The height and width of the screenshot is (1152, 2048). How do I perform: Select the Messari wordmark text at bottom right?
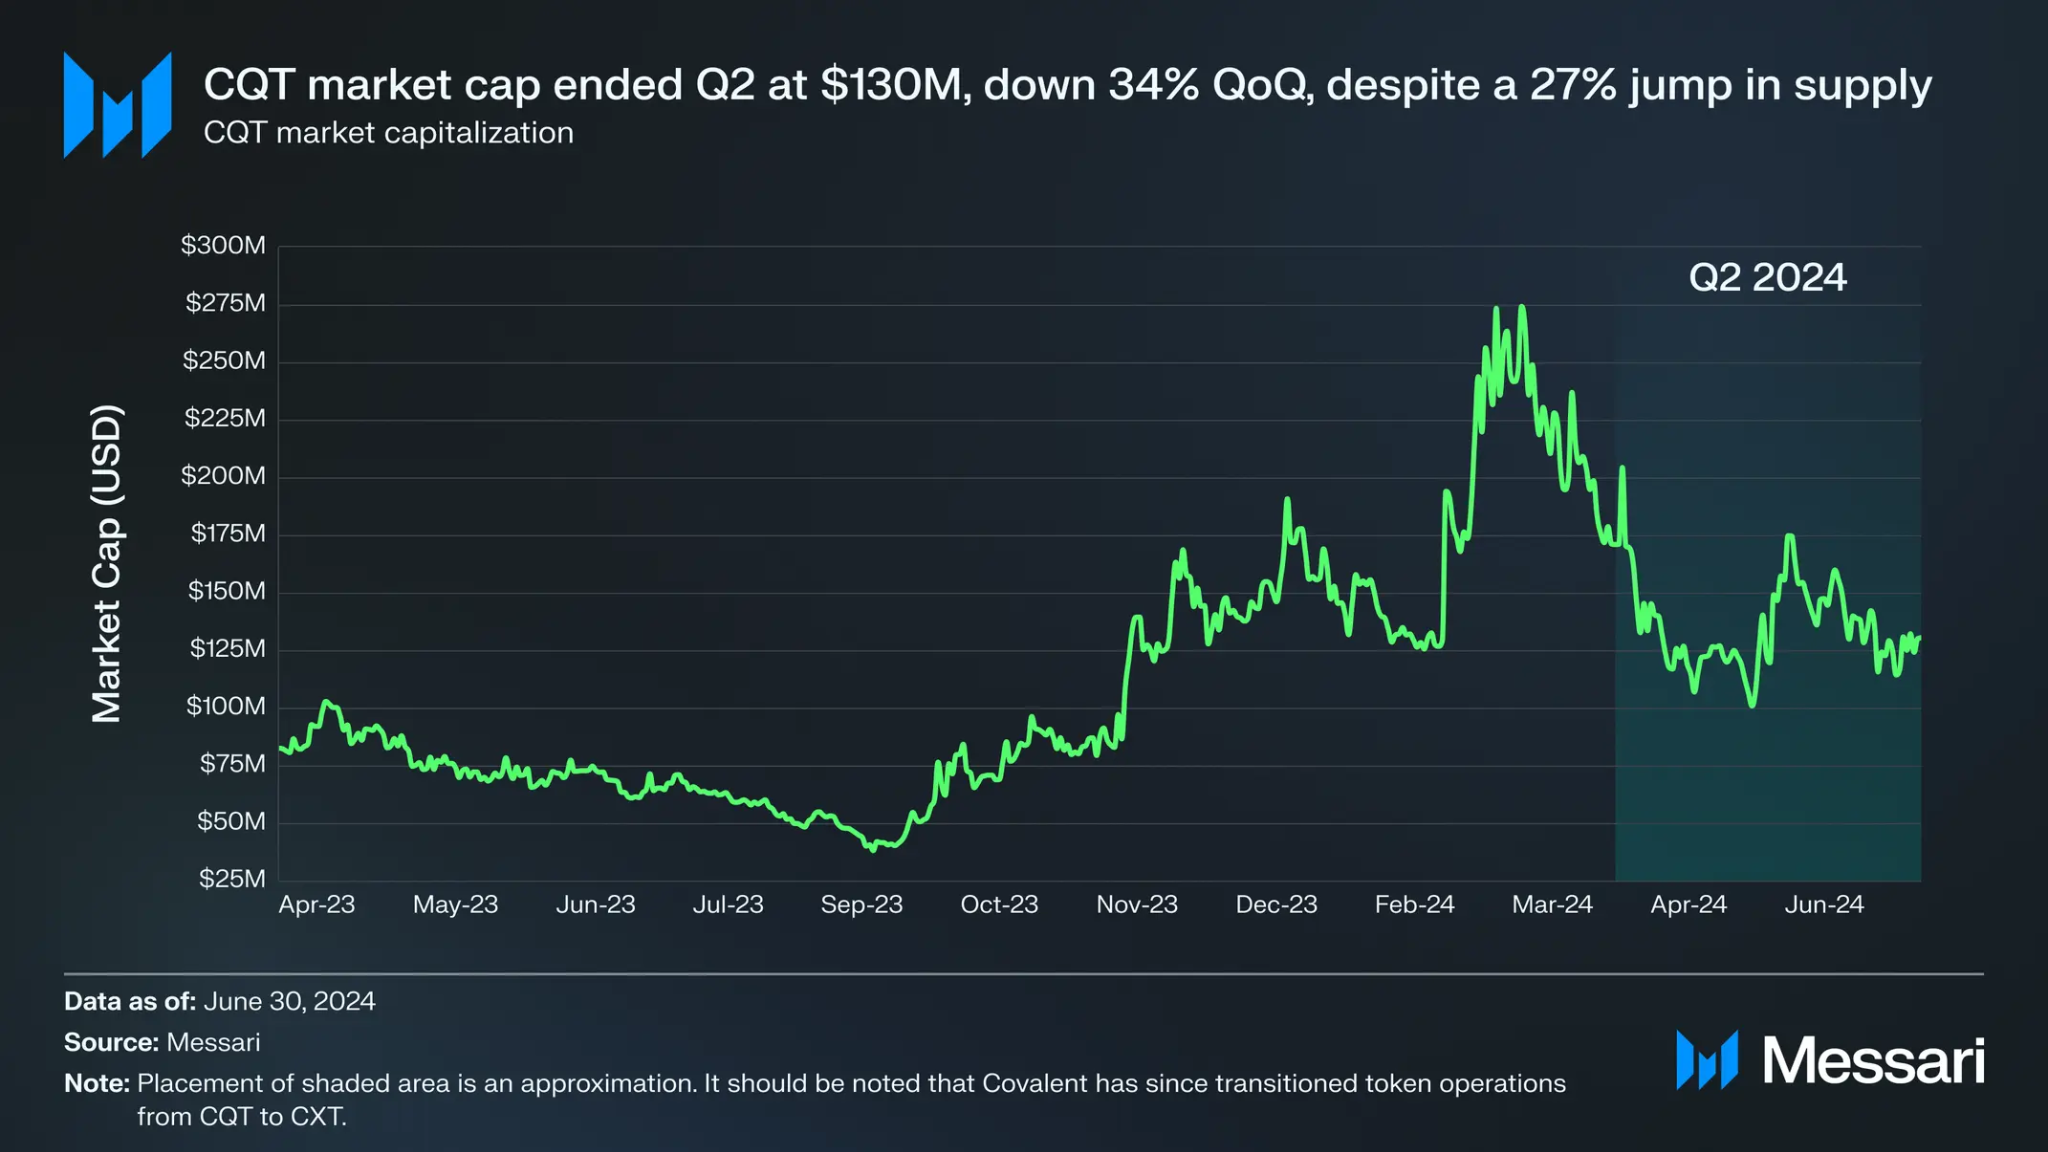pos(1873,1060)
